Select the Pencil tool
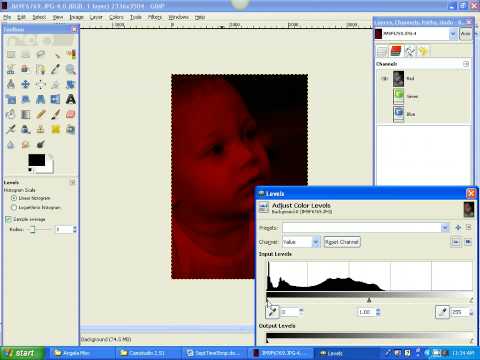The width and height of the screenshot is (480, 360). click(40, 114)
